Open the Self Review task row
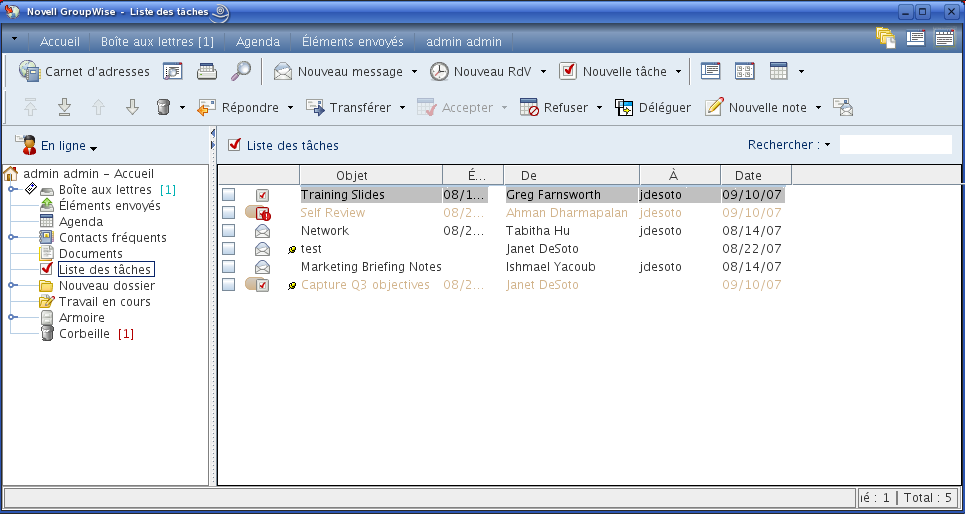 pyautogui.click(x=503, y=213)
